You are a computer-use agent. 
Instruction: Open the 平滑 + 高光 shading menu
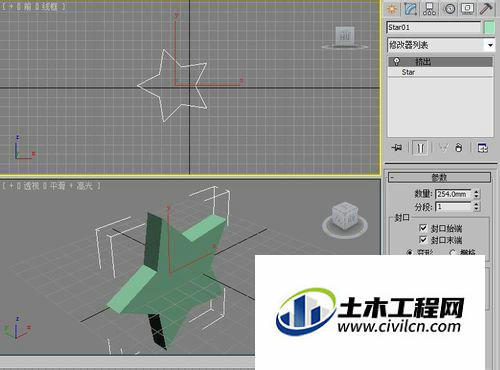click(x=71, y=186)
